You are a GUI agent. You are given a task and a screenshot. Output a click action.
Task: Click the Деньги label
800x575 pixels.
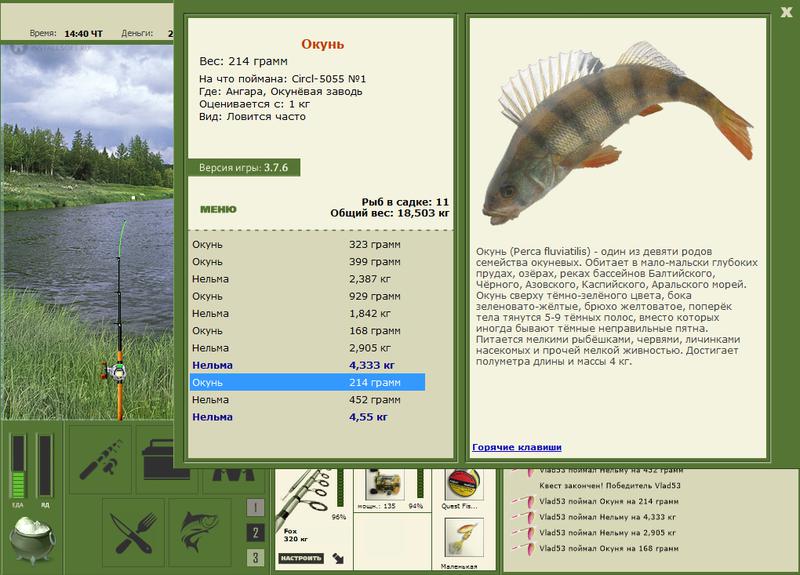tap(137, 33)
